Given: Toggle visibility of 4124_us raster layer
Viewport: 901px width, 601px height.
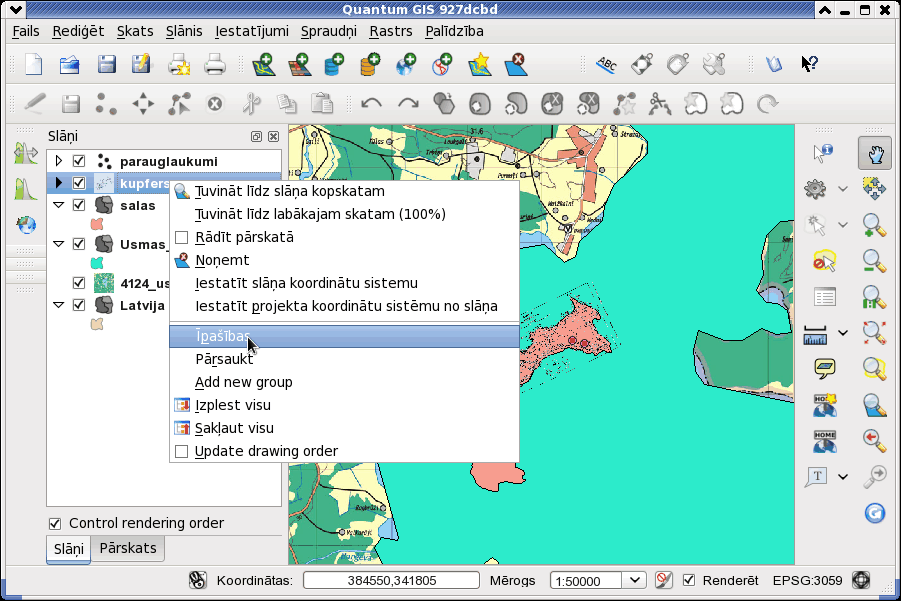Looking at the screenshot, I should 79,283.
